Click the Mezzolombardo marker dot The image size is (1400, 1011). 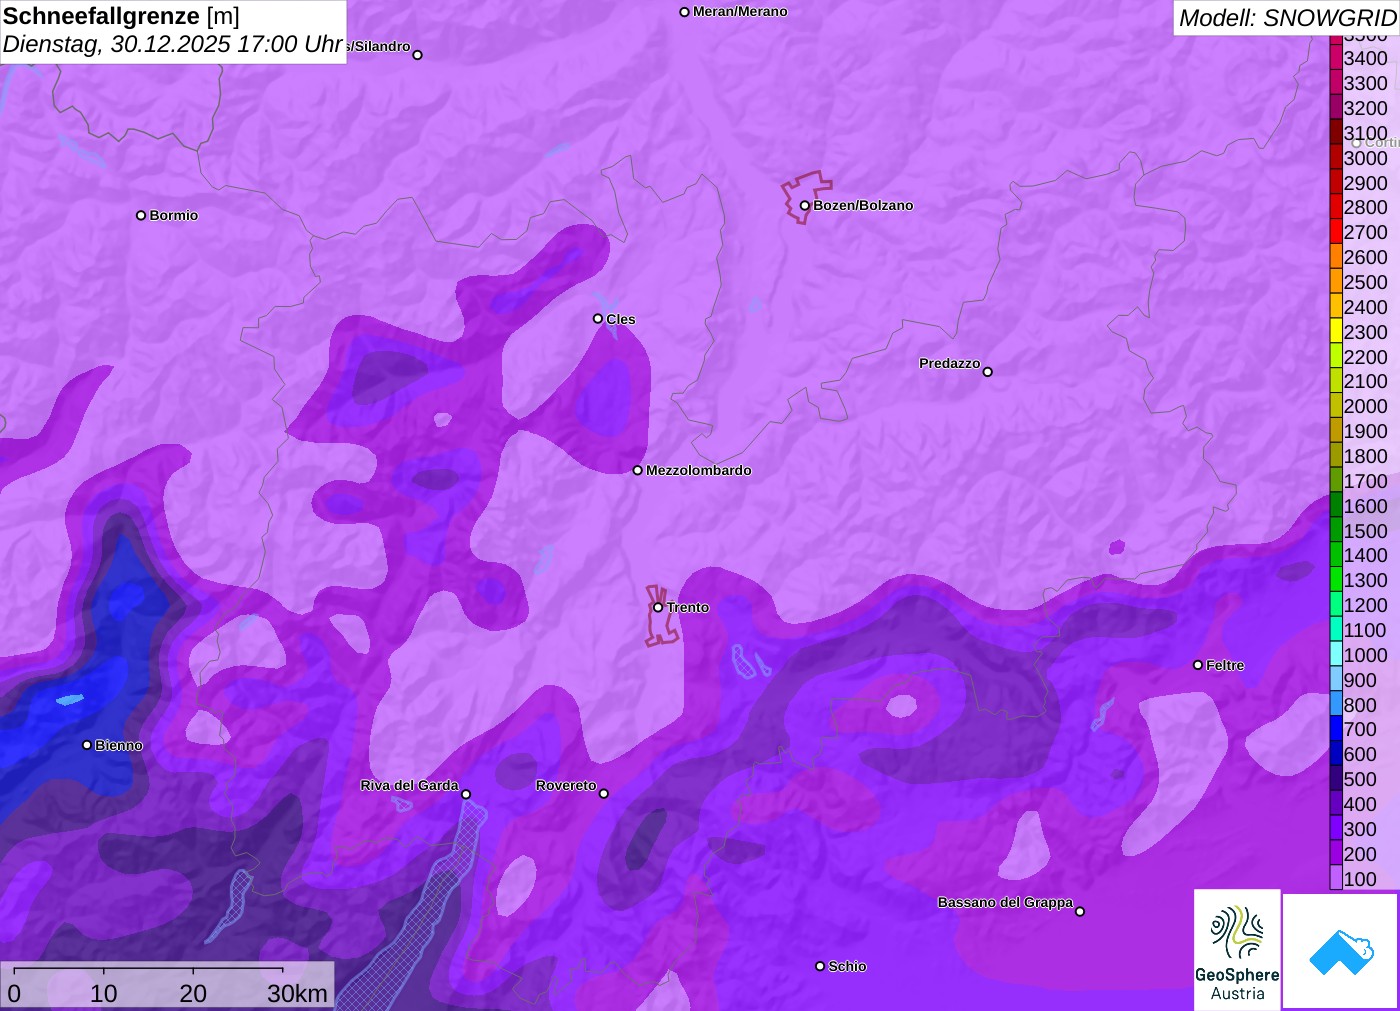click(x=638, y=470)
